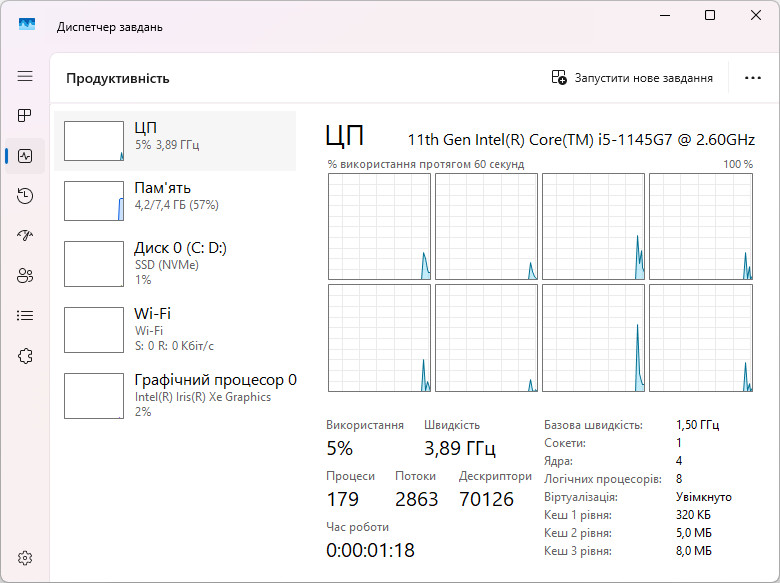The height and width of the screenshot is (583, 780).
Task: Click the L1 cache value '320 КБ'
Action: click(x=693, y=515)
